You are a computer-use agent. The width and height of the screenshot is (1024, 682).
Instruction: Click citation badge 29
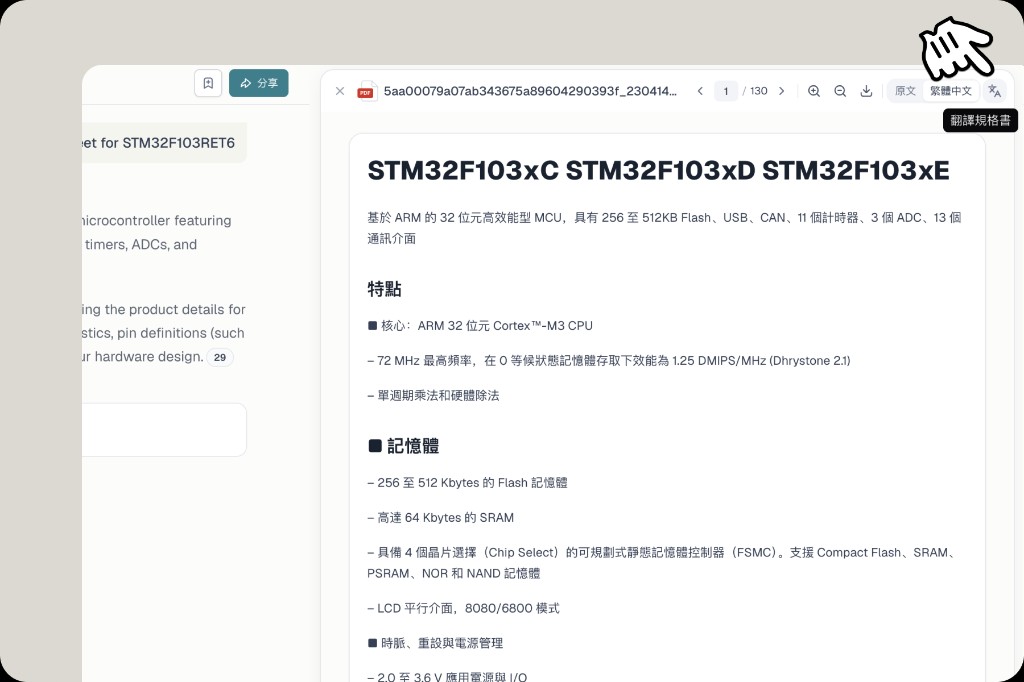coord(220,357)
